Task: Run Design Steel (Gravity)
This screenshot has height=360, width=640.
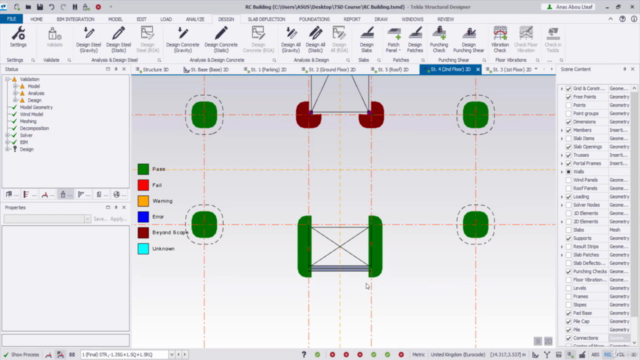Action: [x=89, y=40]
